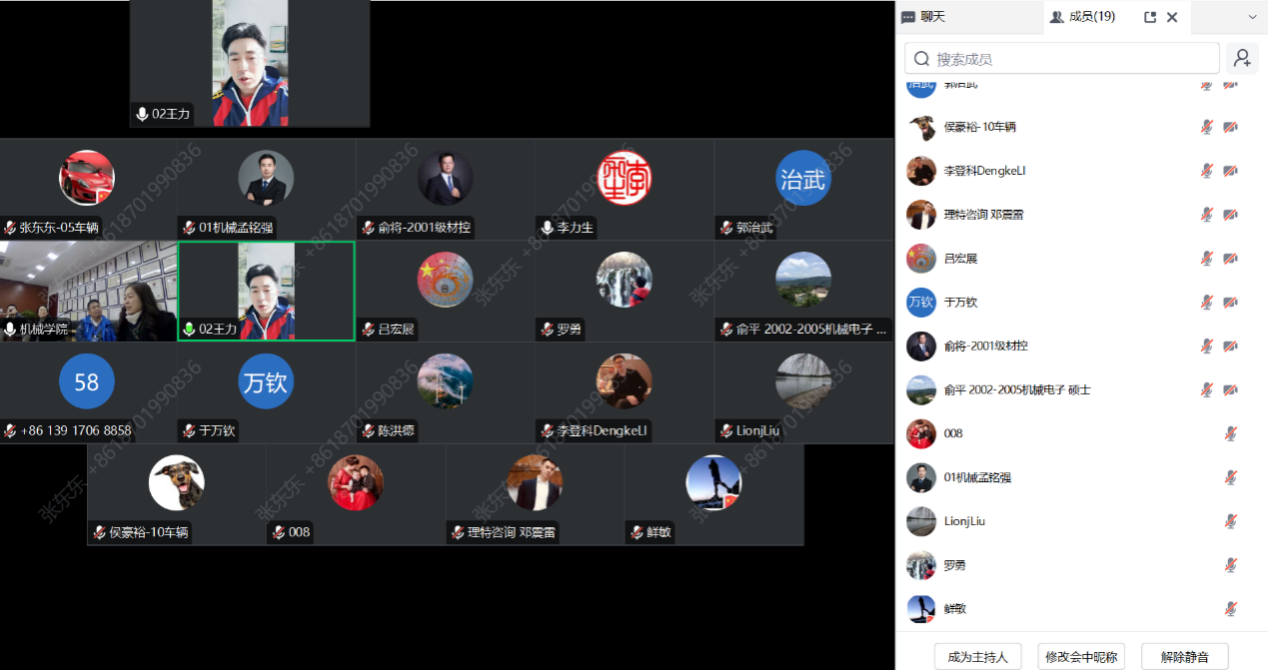
Task: Click the 修改会中昵称 button
Action: click(1081, 657)
